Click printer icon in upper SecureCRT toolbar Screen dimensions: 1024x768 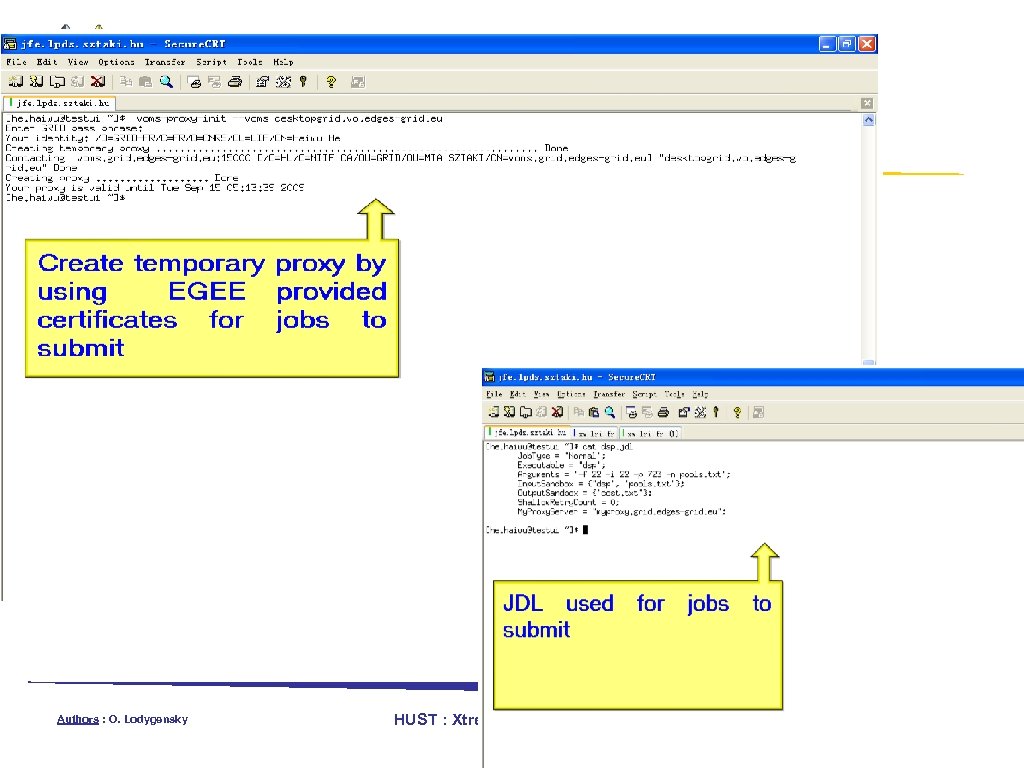(235, 82)
